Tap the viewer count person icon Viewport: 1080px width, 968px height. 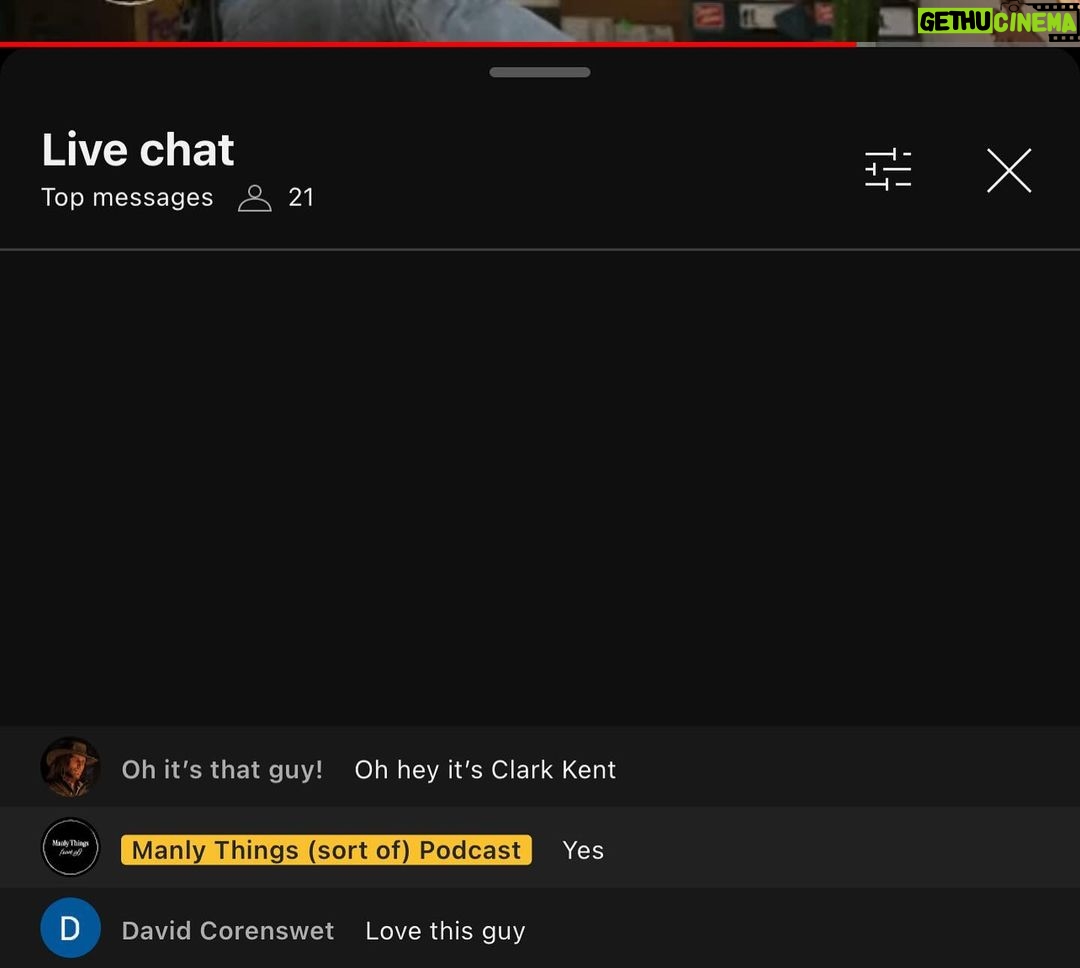click(x=255, y=198)
